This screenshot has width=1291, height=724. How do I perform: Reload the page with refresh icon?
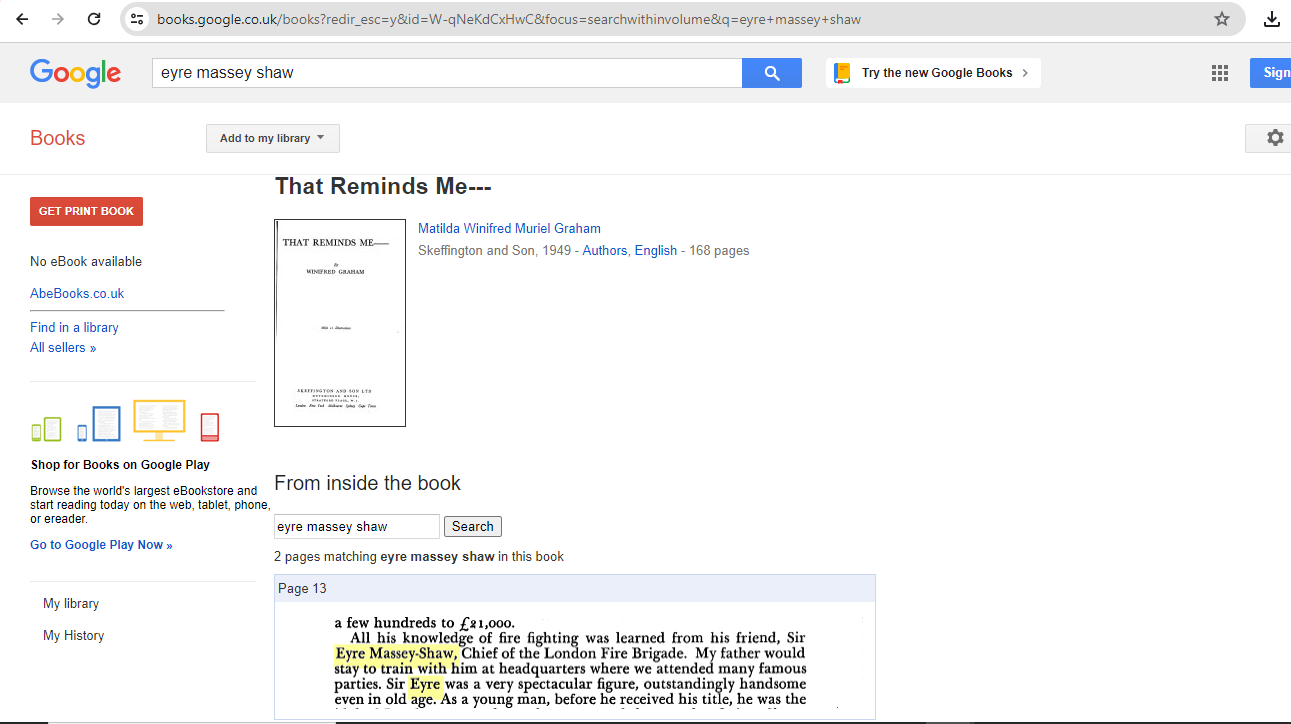pyautogui.click(x=94, y=19)
